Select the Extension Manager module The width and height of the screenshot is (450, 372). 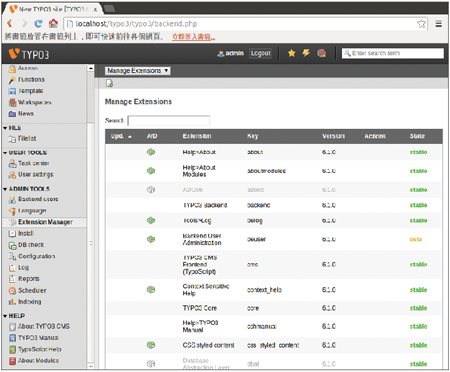45,222
